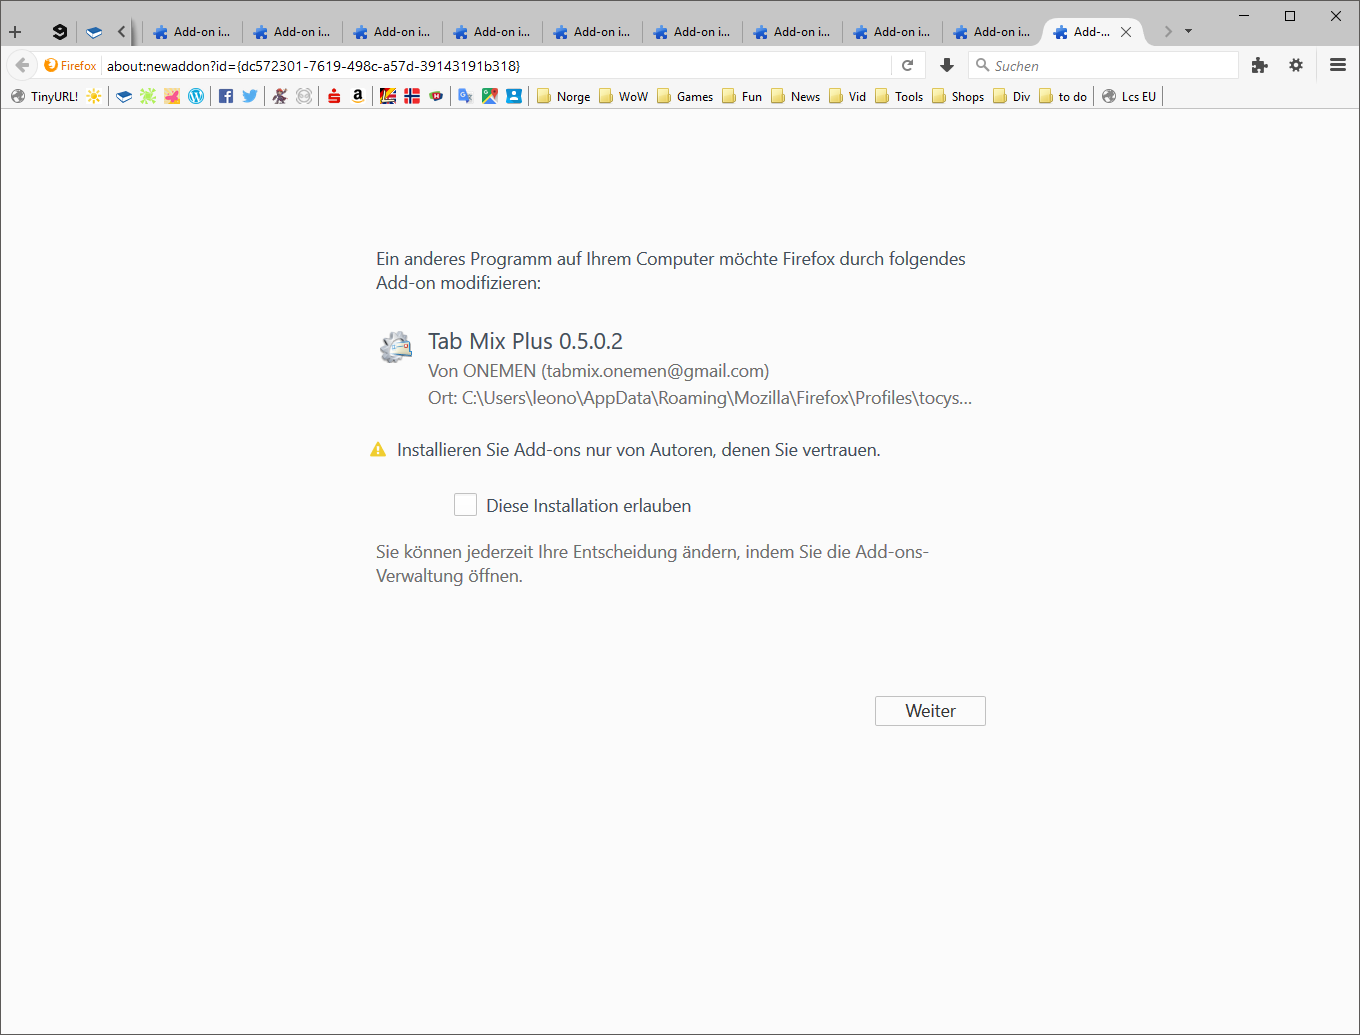Open a new tab with the plus button
This screenshot has width=1360, height=1035.
pyautogui.click(x=15, y=32)
